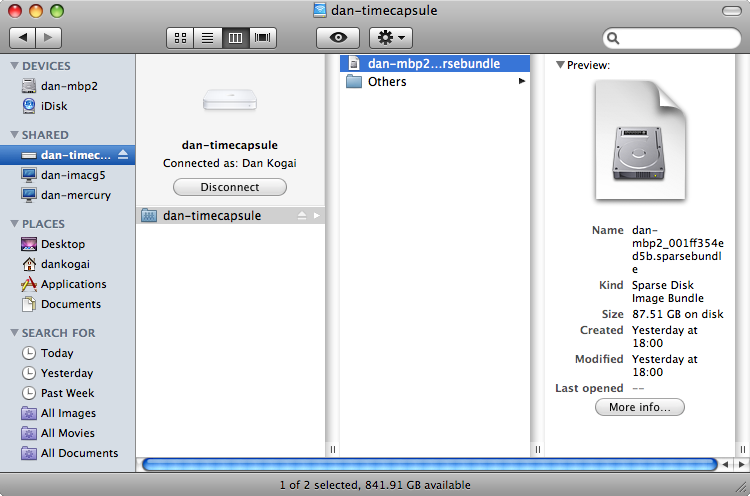The image size is (750, 496).
Task: Click the scroll left arrow
Action: pos(725,464)
